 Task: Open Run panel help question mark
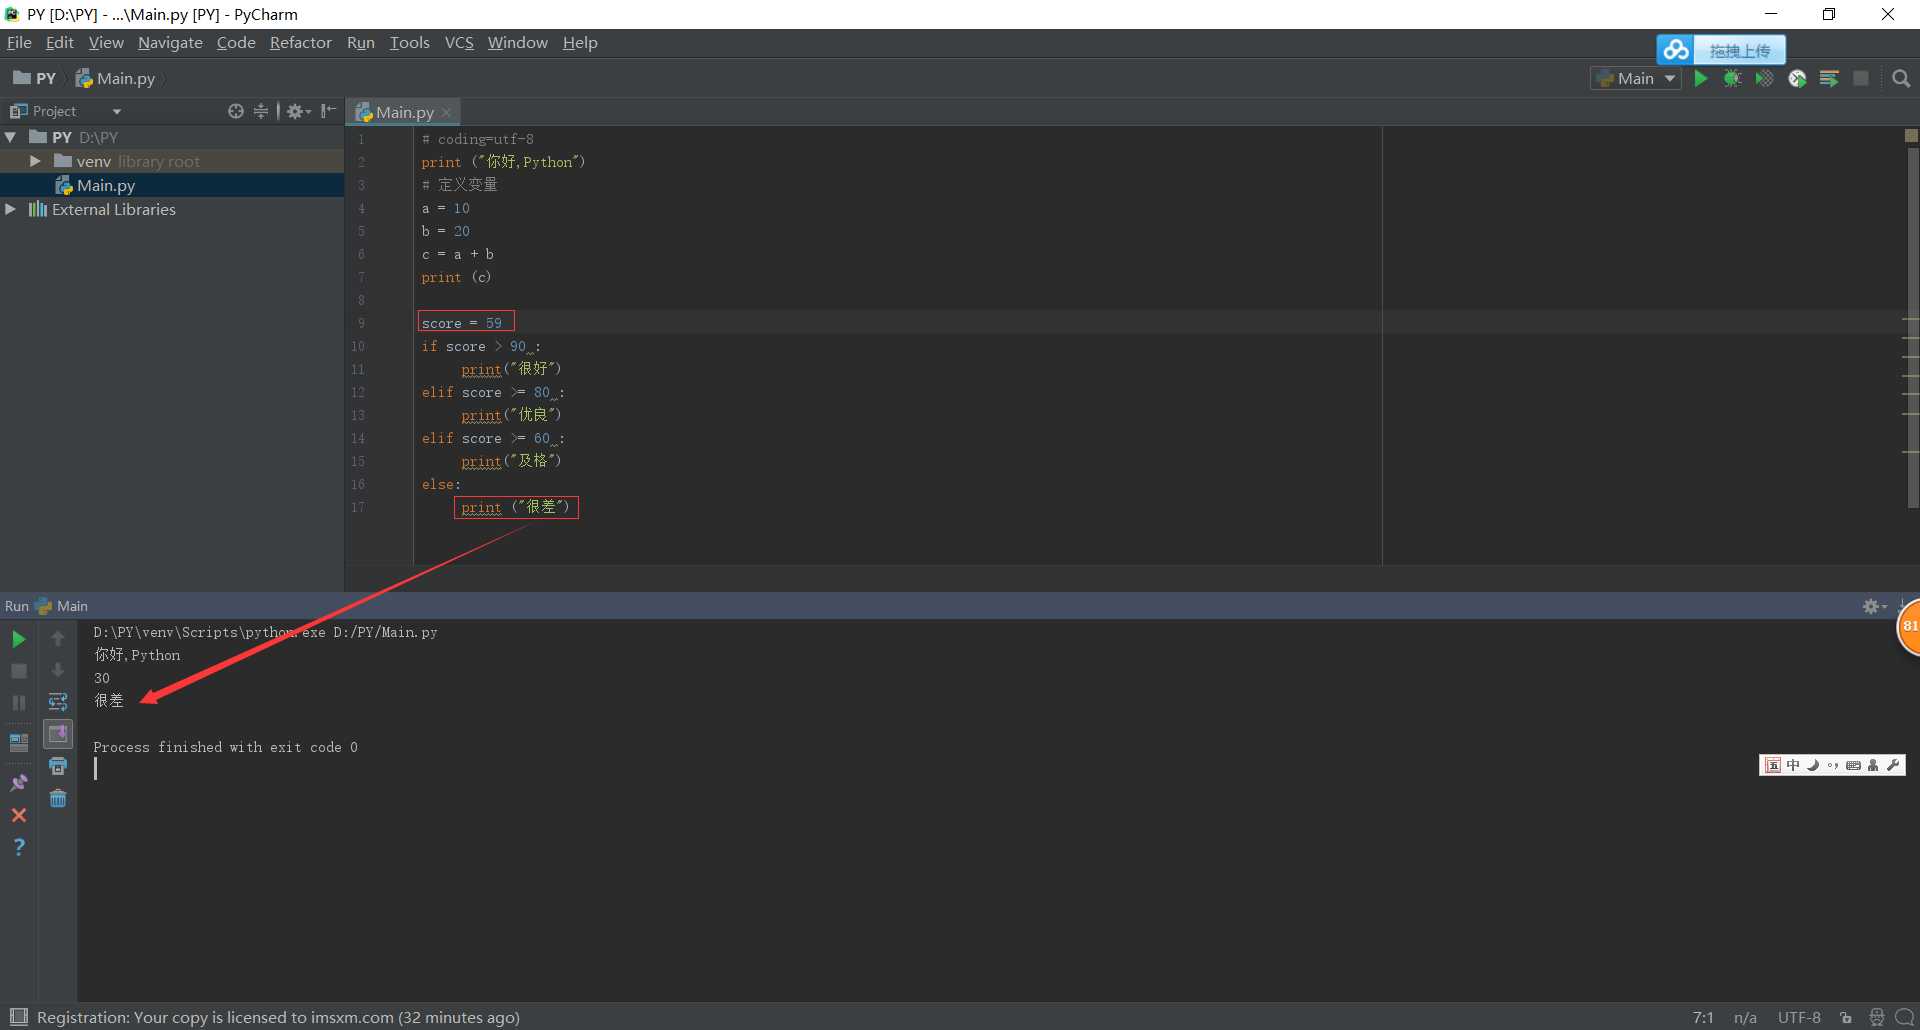tap(18, 847)
